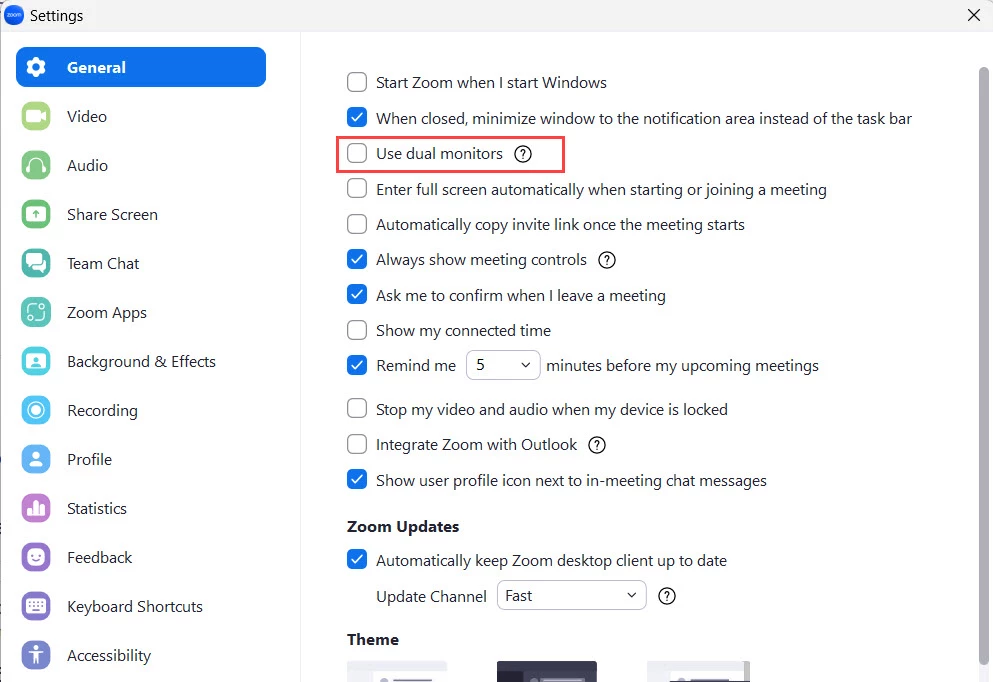Click the Video camera icon
This screenshot has height=682, width=993.
(x=36, y=117)
